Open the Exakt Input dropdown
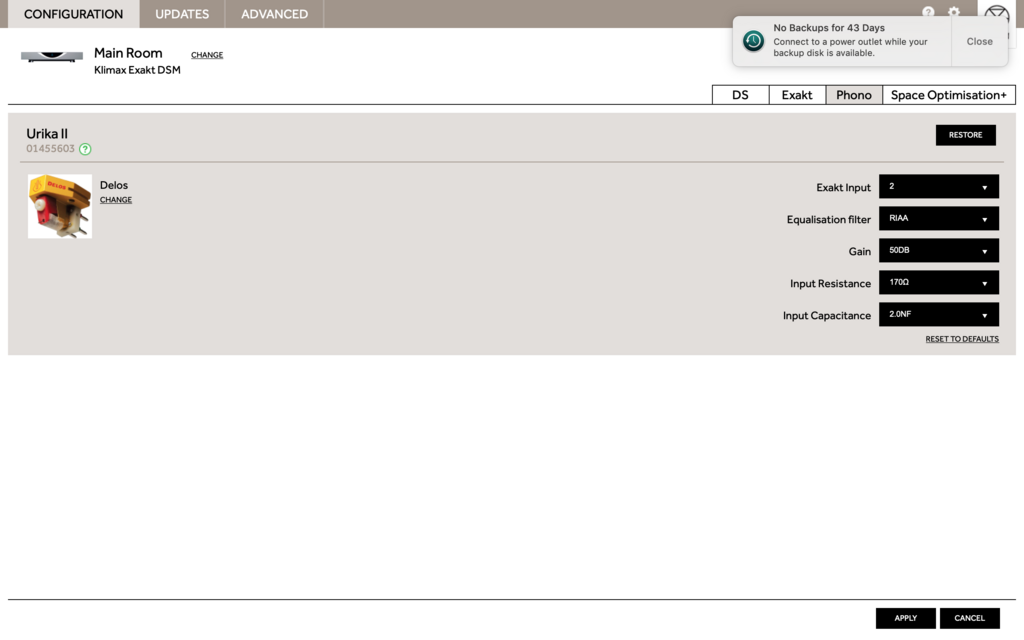Viewport: 1024px width, 640px height. [938, 187]
